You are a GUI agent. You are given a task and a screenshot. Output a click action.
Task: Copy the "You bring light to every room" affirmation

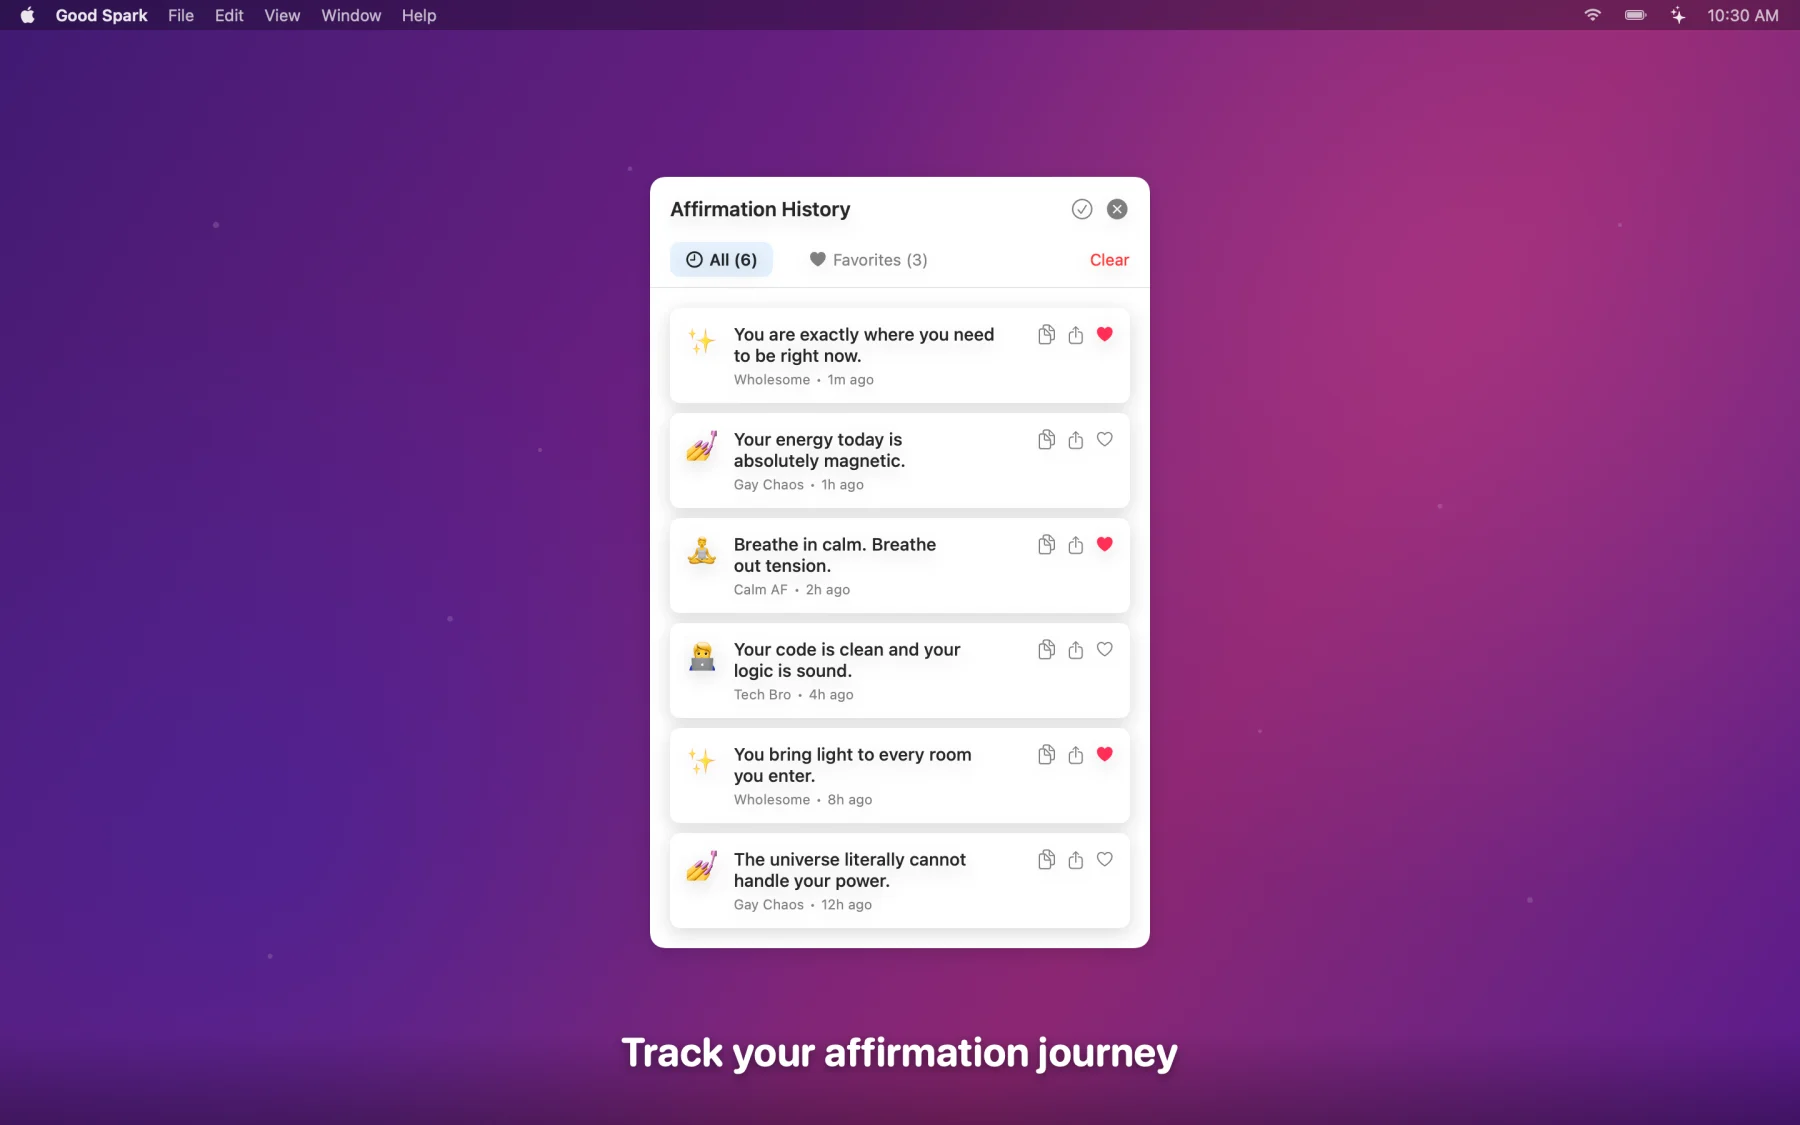coord(1046,755)
